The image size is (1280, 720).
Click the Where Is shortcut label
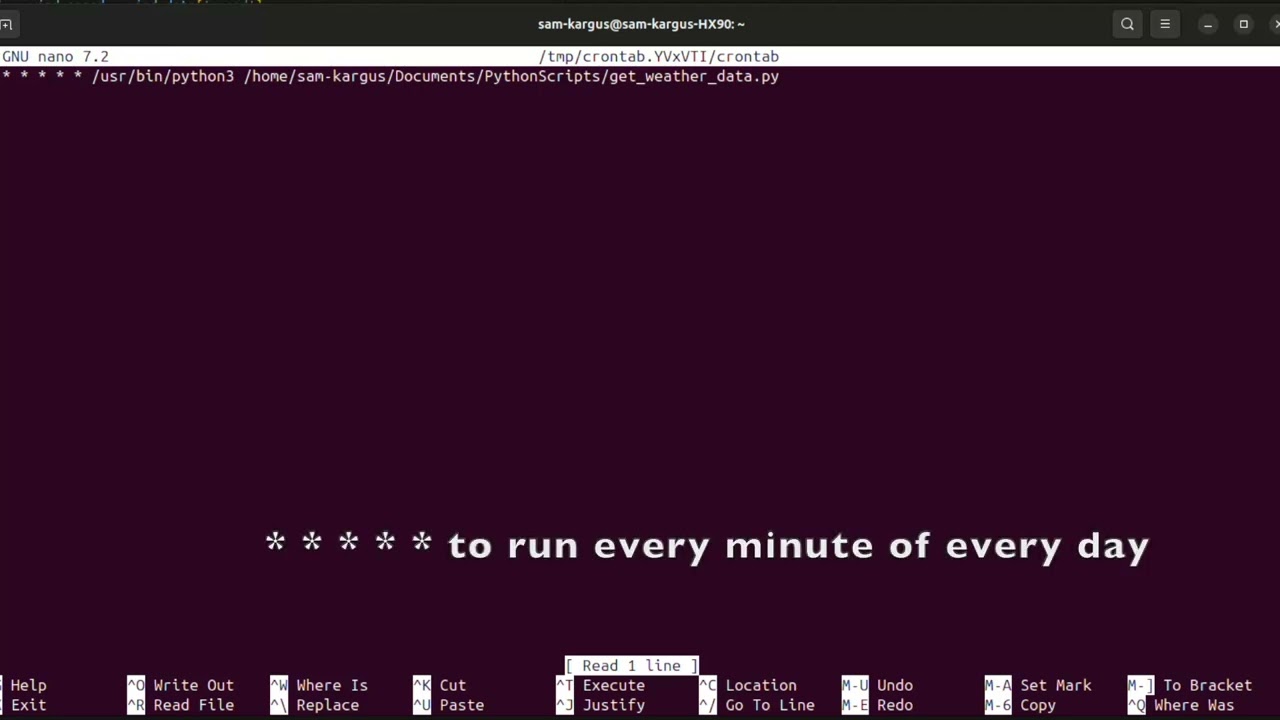332,685
